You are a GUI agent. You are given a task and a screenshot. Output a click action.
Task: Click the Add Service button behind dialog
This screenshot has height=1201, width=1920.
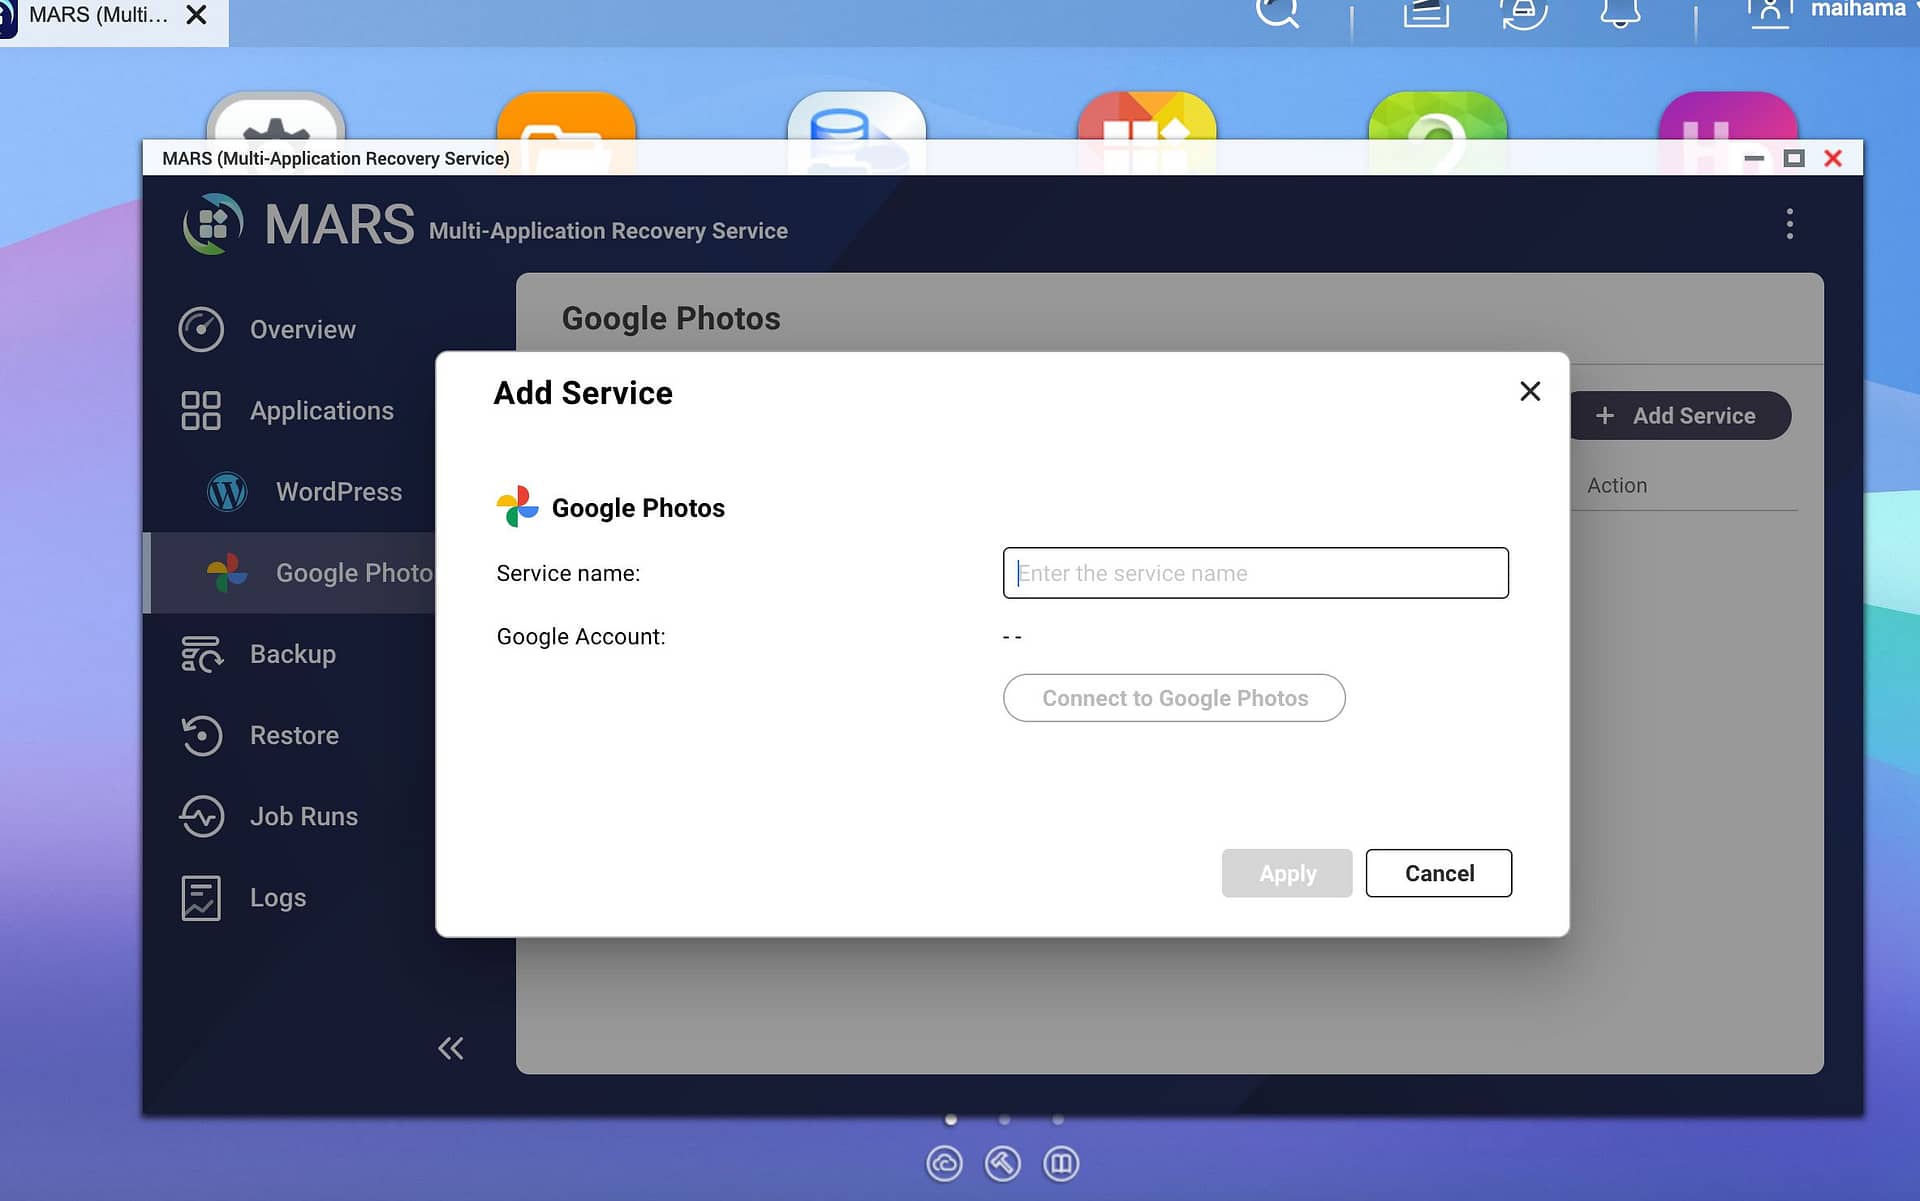pyautogui.click(x=1680, y=415)
